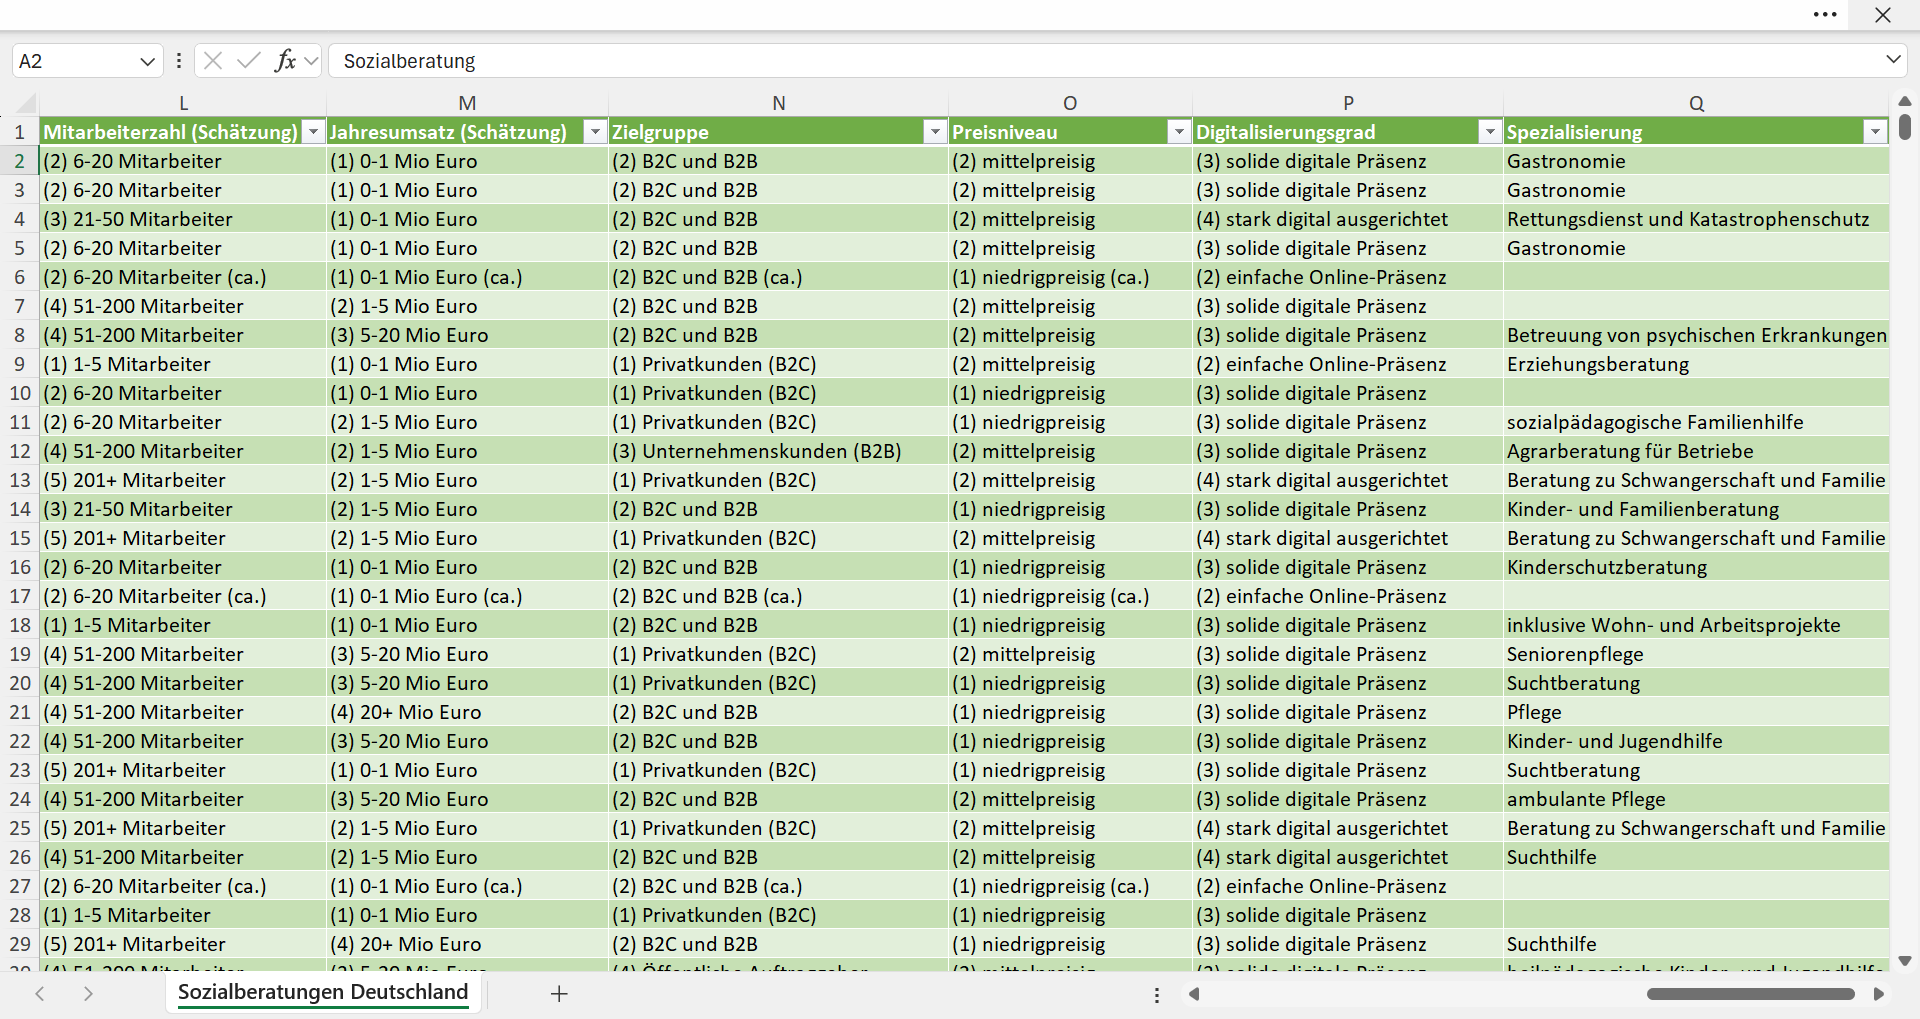
Task: Click the cancel formula entry X icon
Action: (x=213, y=61)
